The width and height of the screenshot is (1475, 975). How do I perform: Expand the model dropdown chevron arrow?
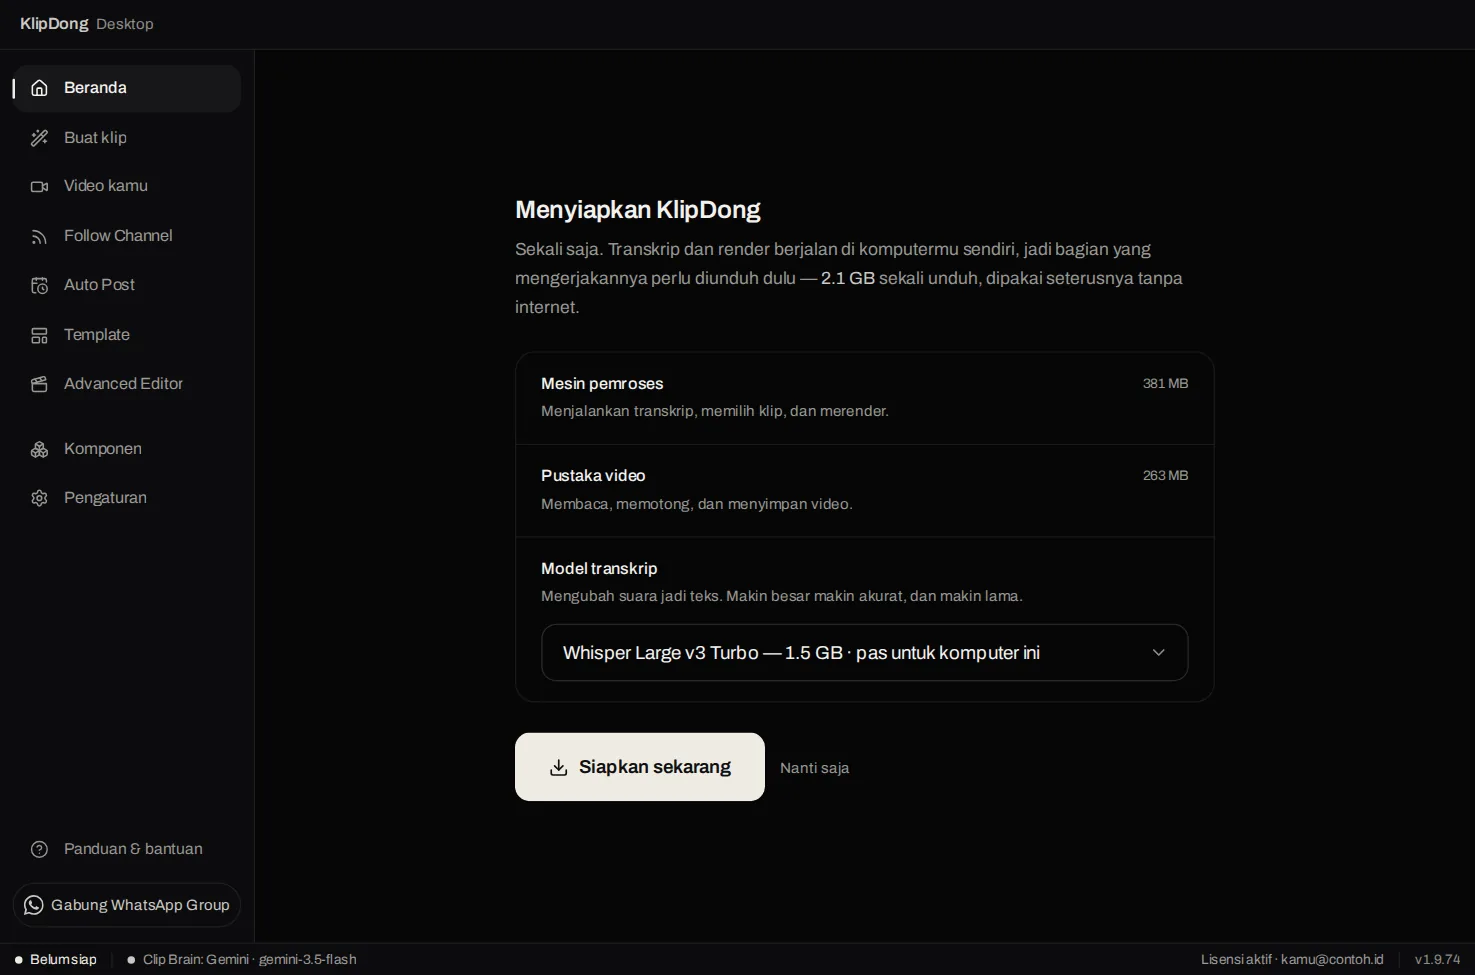pyautogui.click(x=1158, y=652)
